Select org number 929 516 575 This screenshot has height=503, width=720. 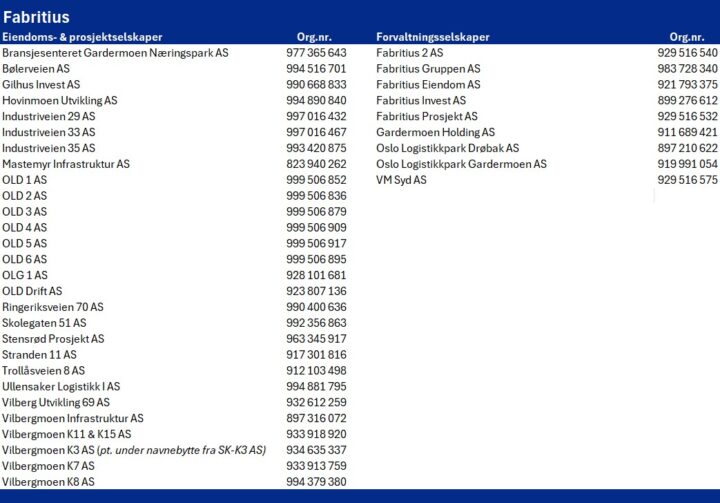(x=687, y=180)
